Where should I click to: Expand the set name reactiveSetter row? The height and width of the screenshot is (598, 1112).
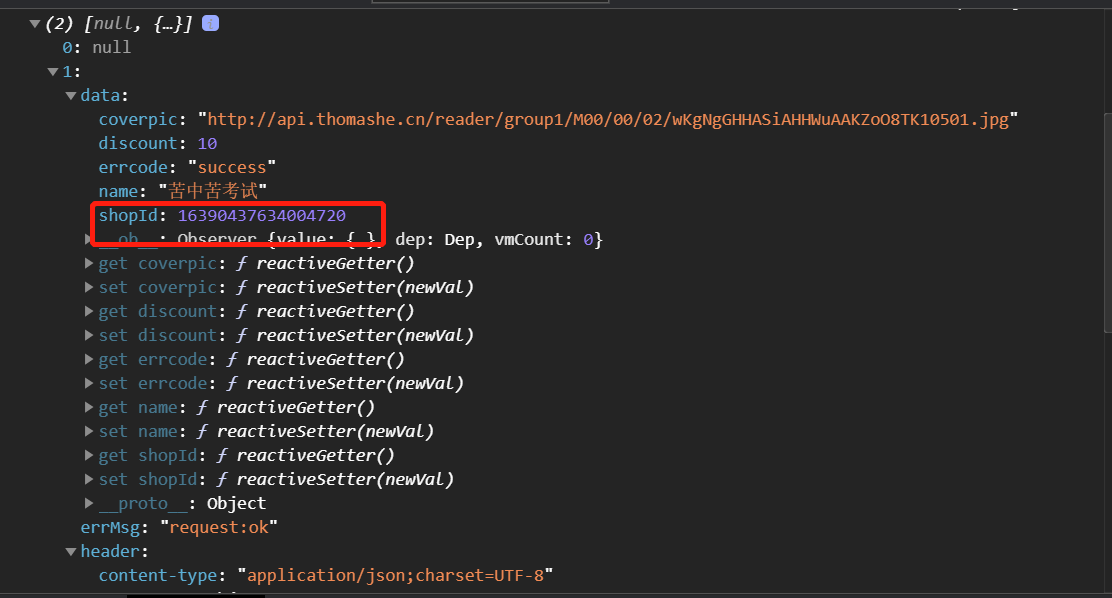[x=89, y=431]
